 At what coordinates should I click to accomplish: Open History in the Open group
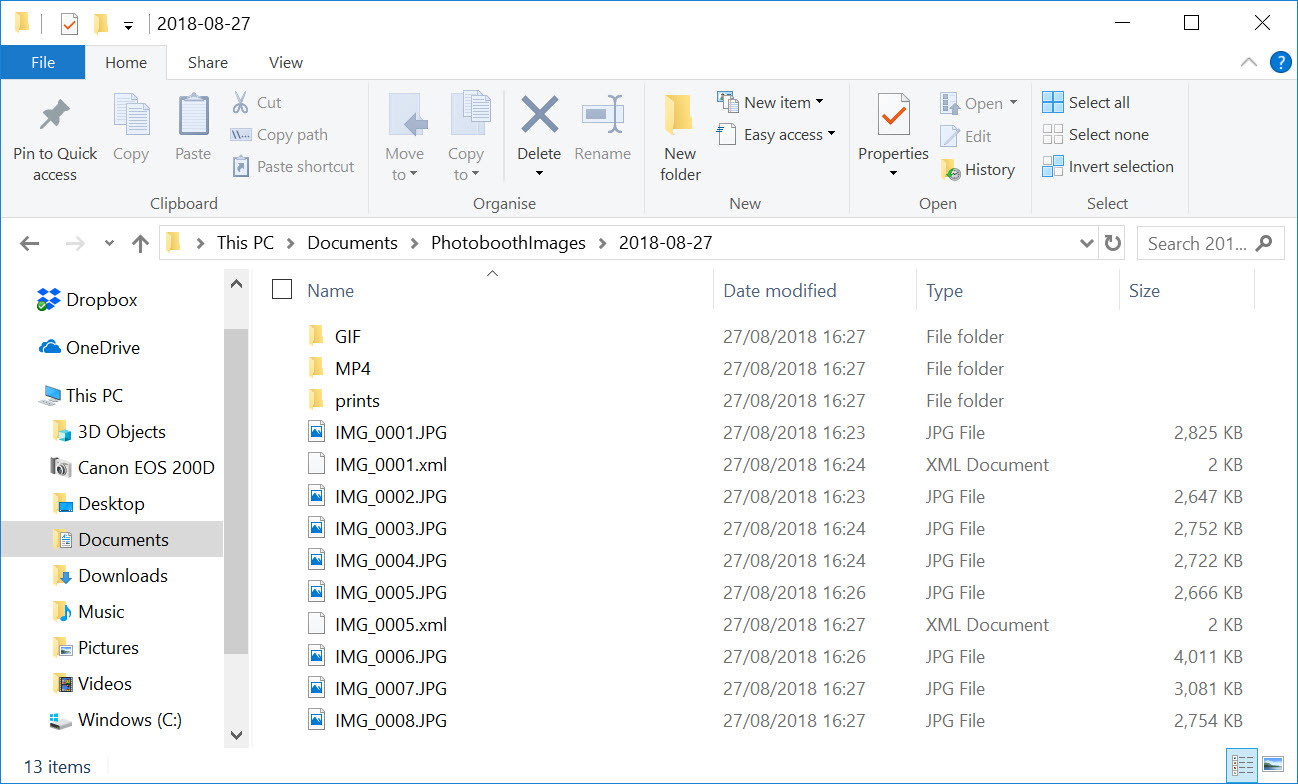[978, 169]
